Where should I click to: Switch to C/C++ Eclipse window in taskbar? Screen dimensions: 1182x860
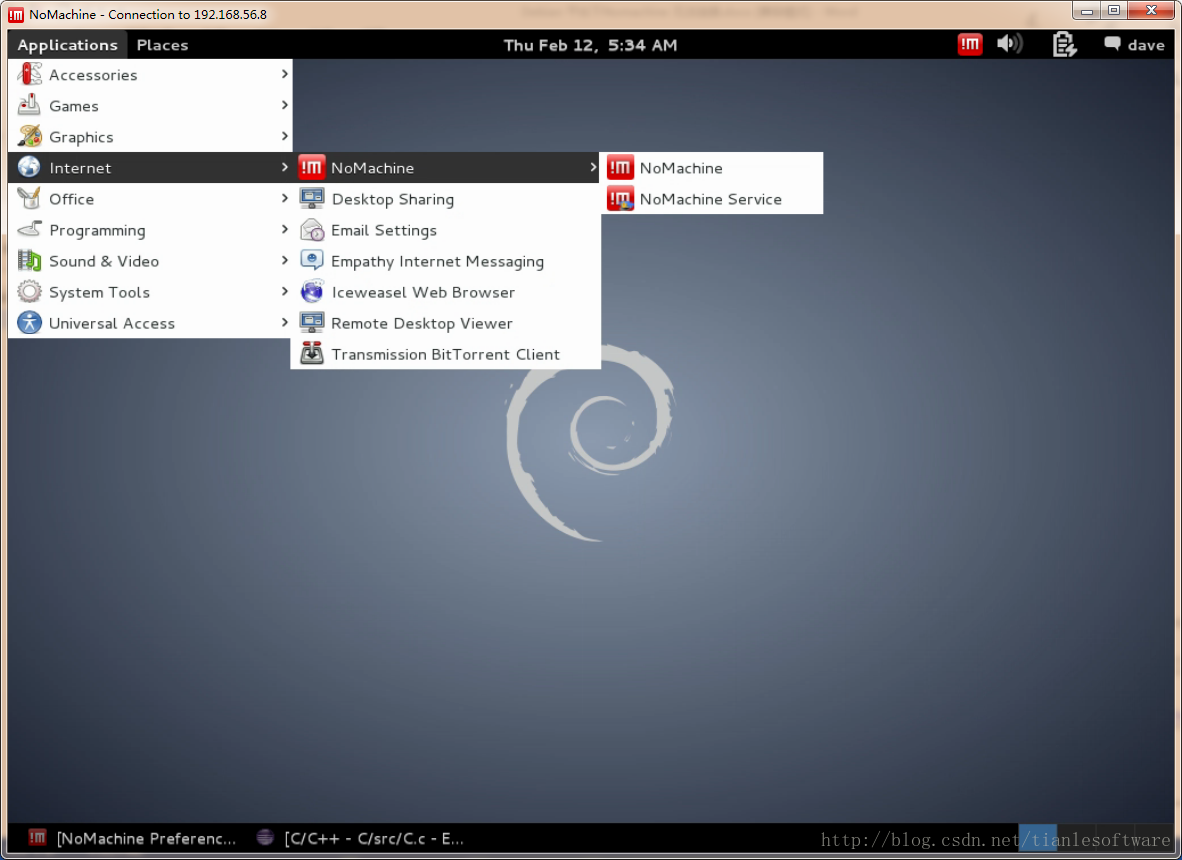(x=360, y=838)
